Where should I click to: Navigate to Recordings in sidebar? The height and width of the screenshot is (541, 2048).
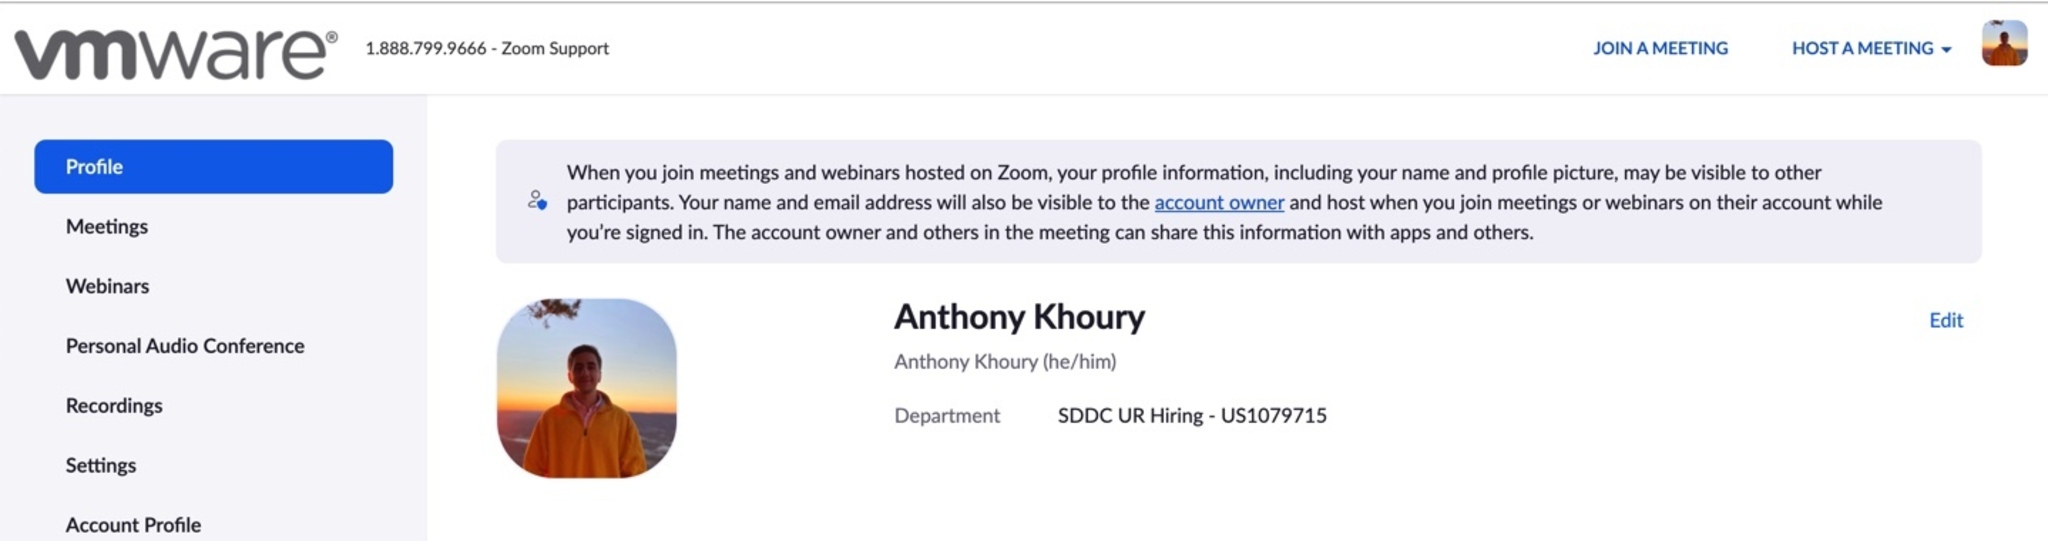(x=114, y=406)
